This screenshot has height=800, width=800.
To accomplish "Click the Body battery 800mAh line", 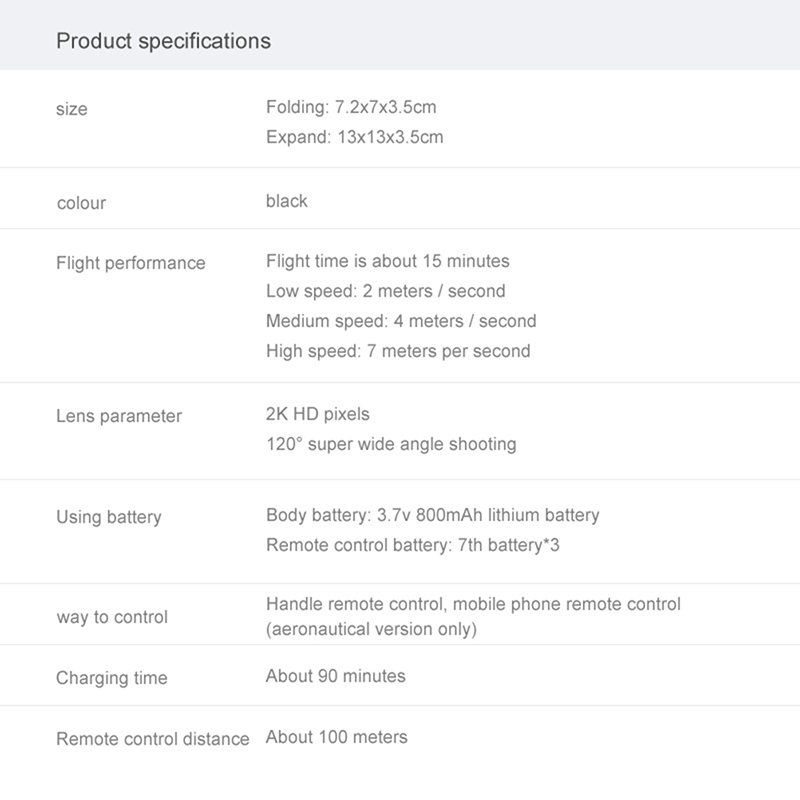I will point(433,515).
